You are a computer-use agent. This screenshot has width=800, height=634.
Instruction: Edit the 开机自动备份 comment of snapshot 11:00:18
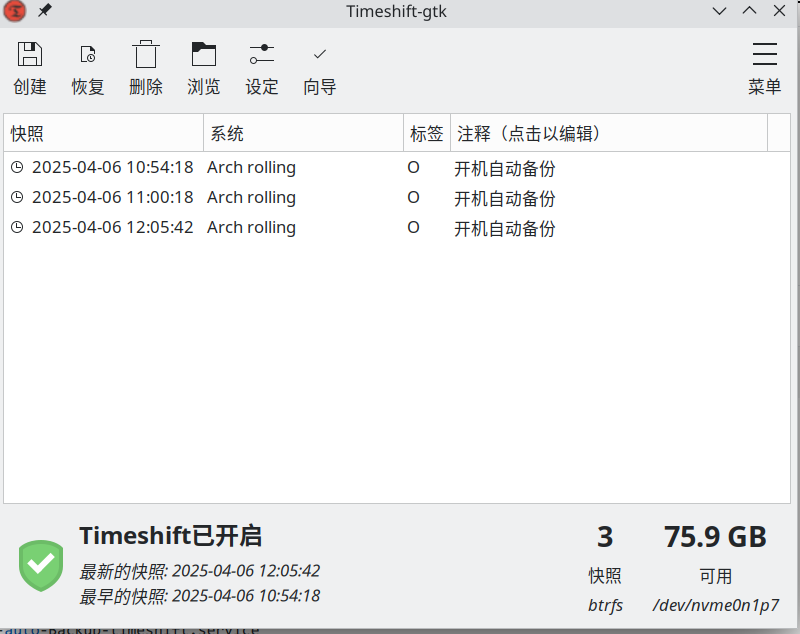click(505, 198)
